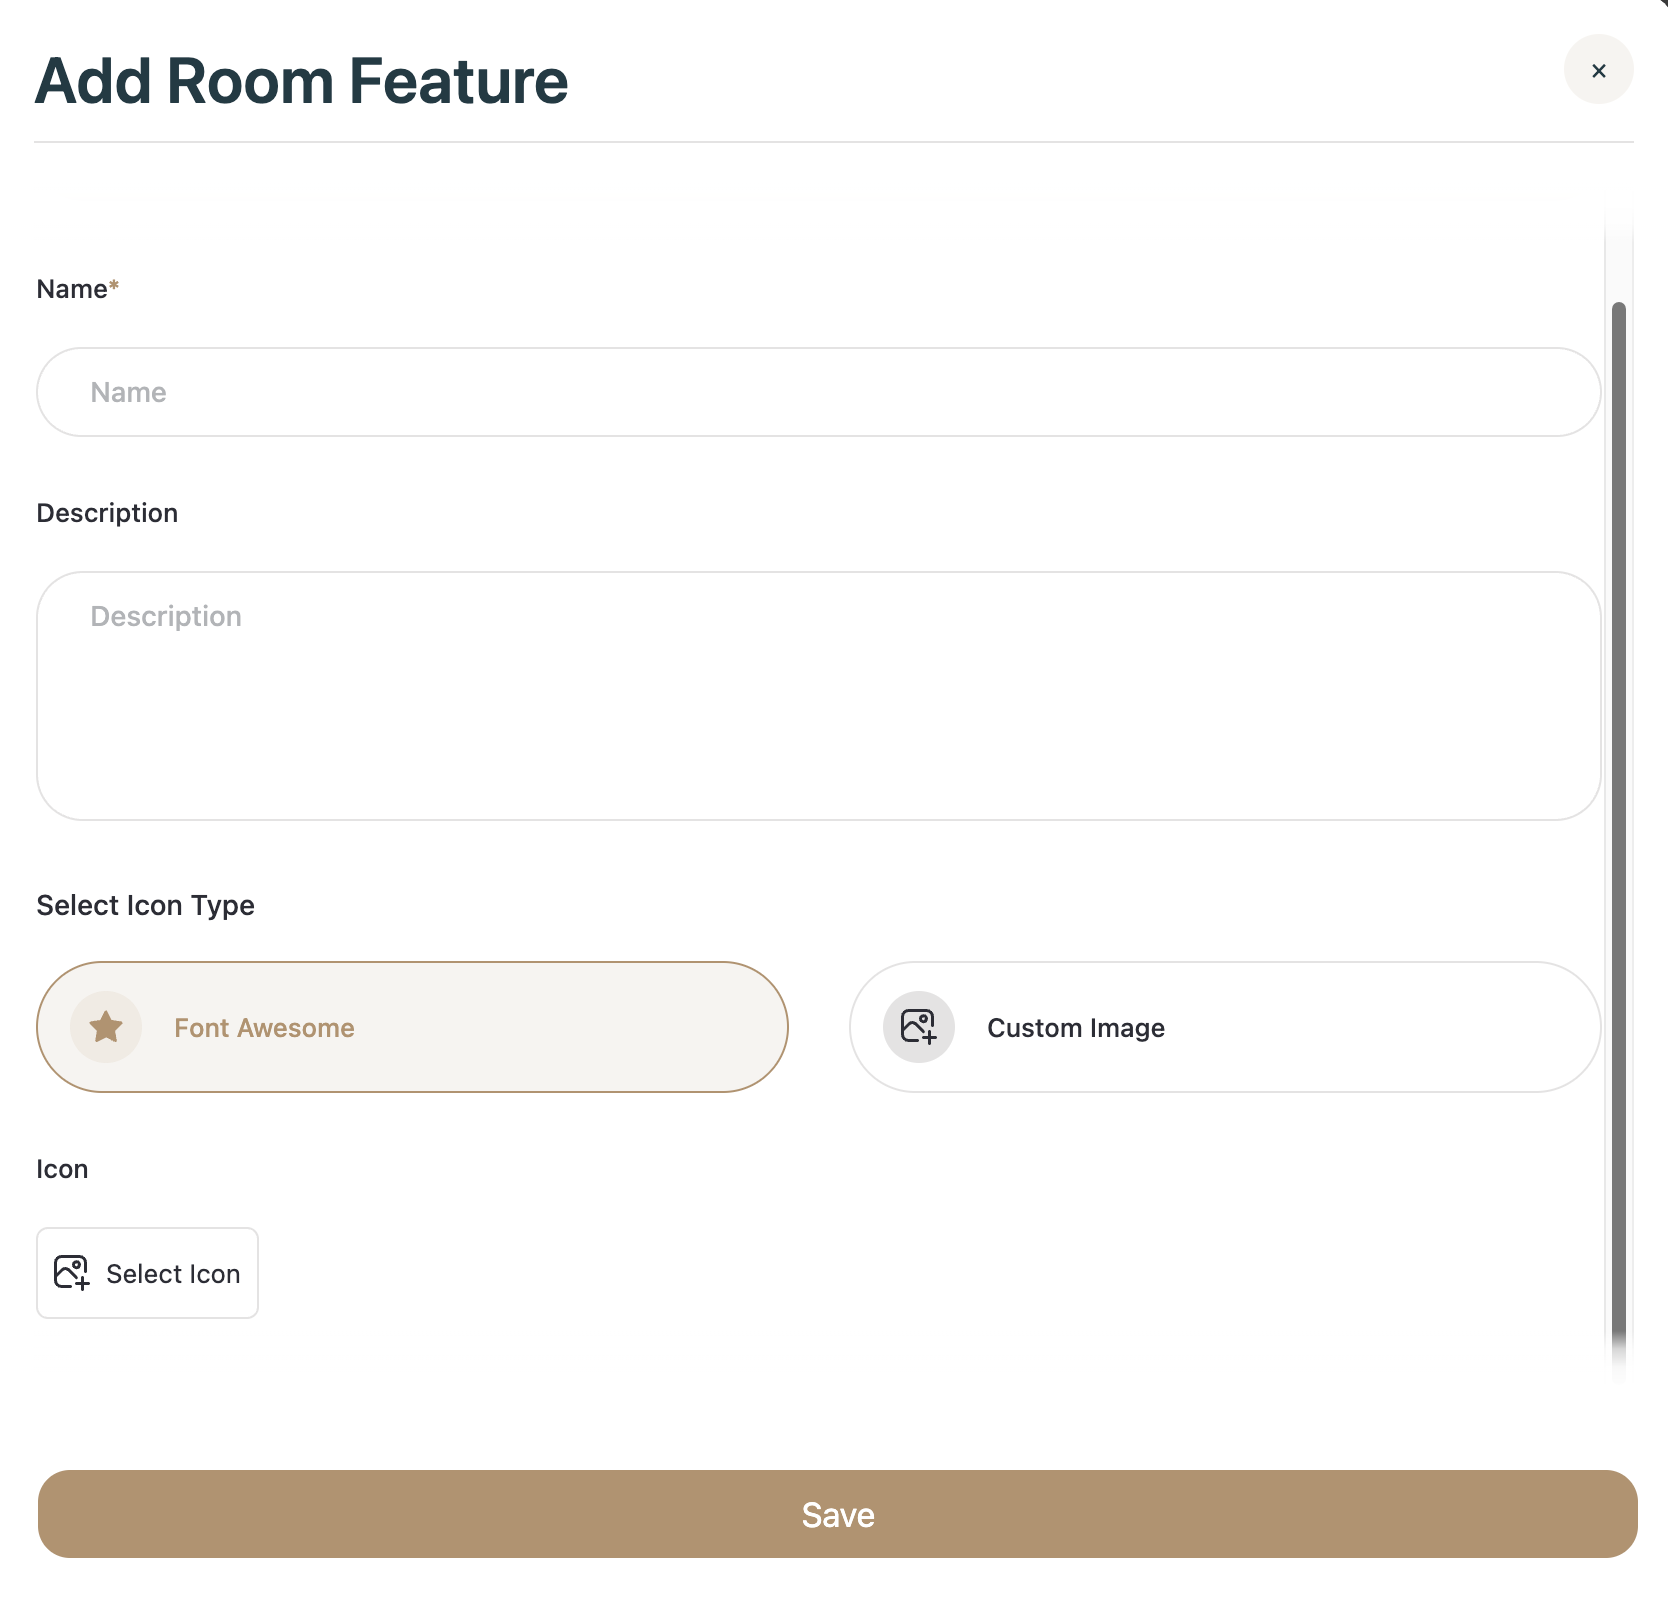Image resolution: width=1668 pixels, height=1600 pixels.
Task: Click the Description placeholder text
Action: coord(166,616)
